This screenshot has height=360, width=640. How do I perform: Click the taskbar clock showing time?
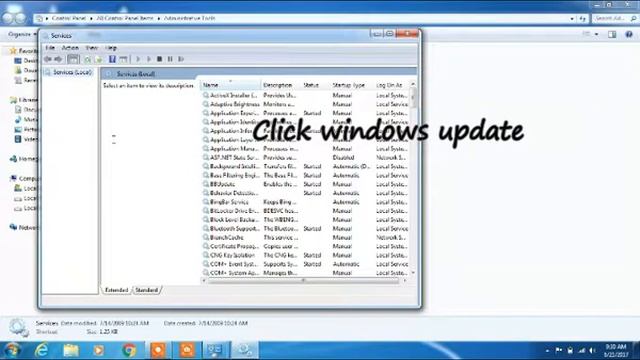(616, 351)
